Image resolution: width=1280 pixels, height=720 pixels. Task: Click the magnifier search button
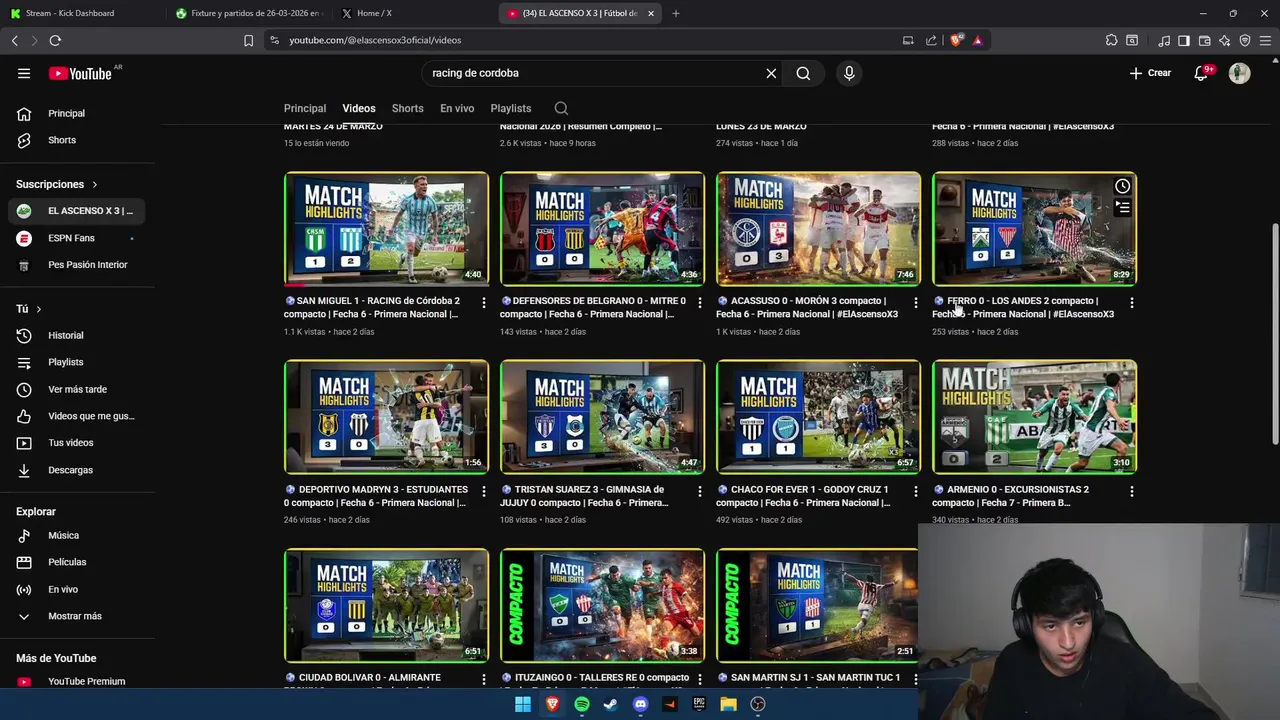point(803,73)
